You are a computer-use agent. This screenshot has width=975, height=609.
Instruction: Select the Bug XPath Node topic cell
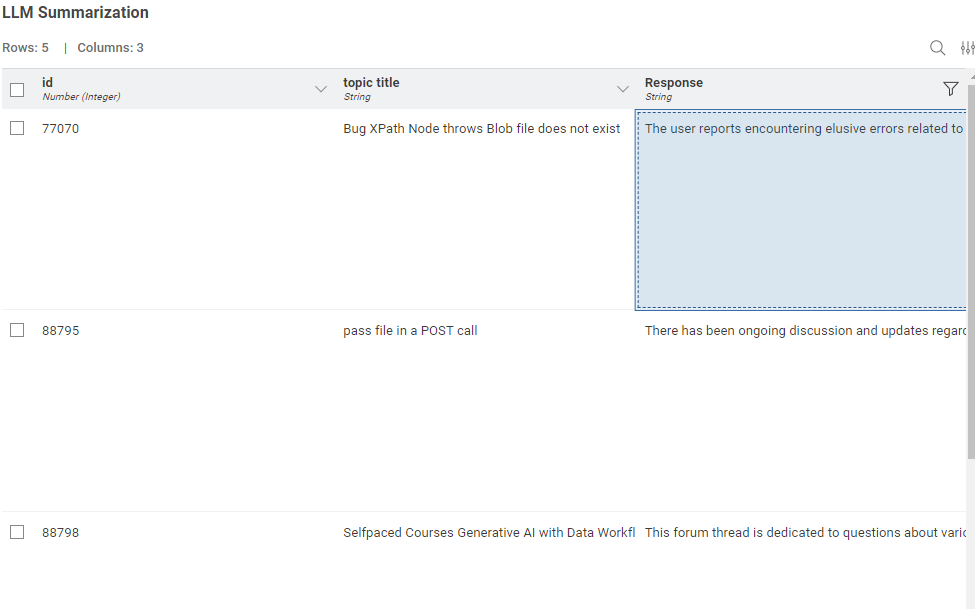pos(481,129)
